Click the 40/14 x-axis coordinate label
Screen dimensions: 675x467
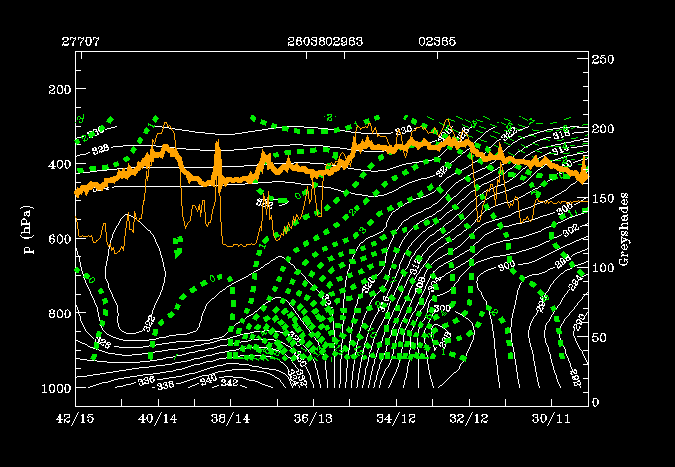(x=155, y=417)
